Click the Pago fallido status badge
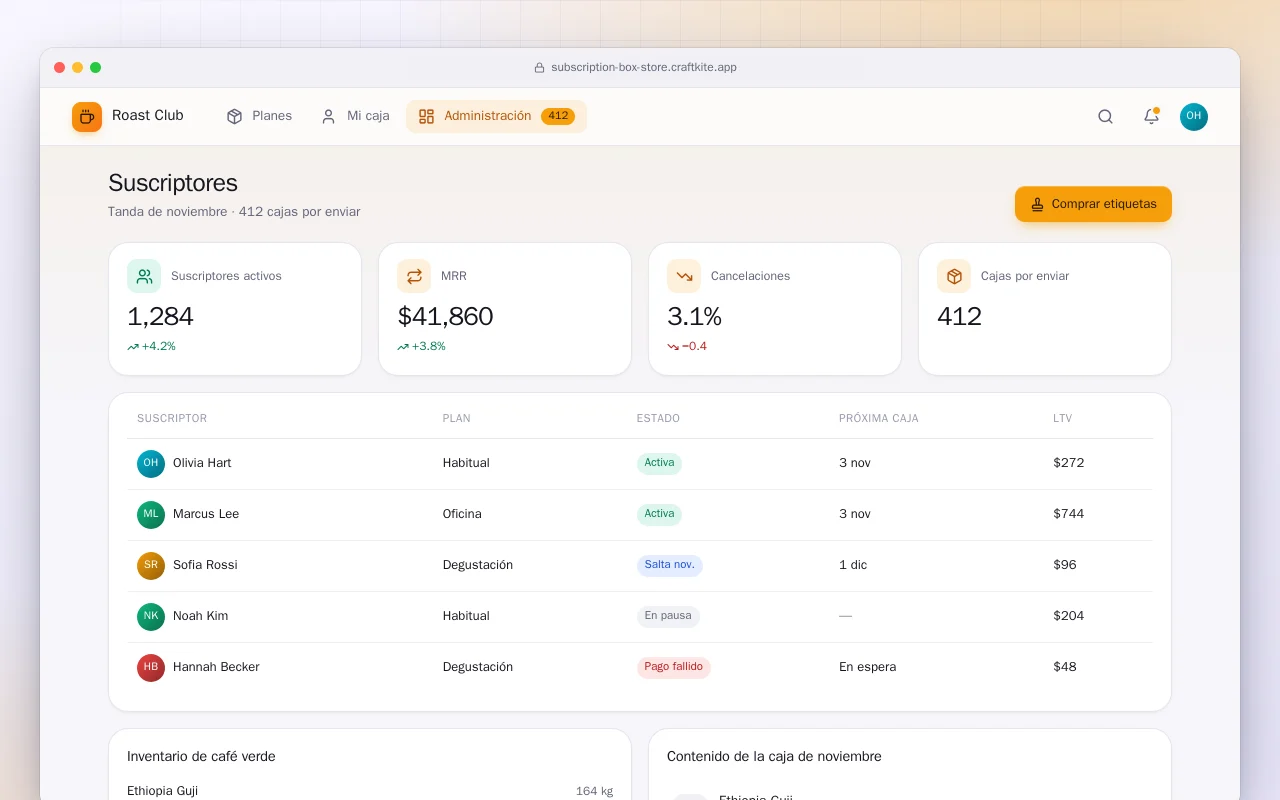 (674, 667)
